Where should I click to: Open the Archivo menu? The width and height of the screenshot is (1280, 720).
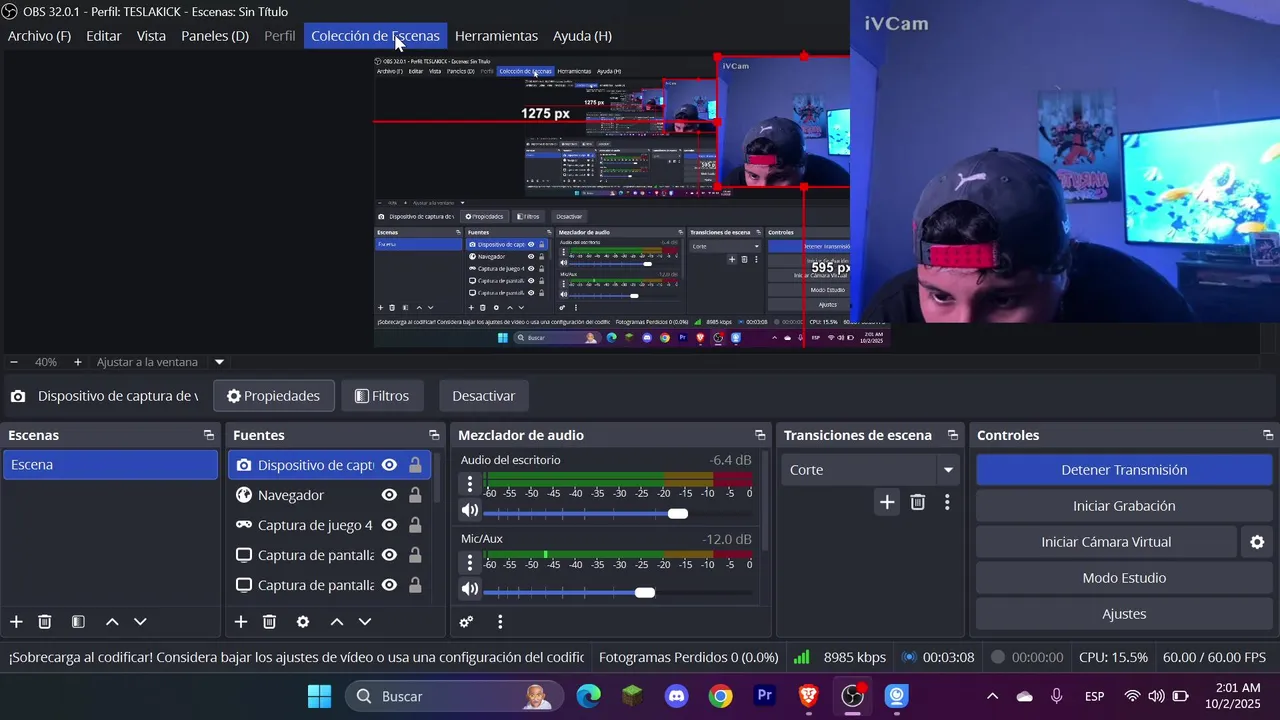[39, 36]
